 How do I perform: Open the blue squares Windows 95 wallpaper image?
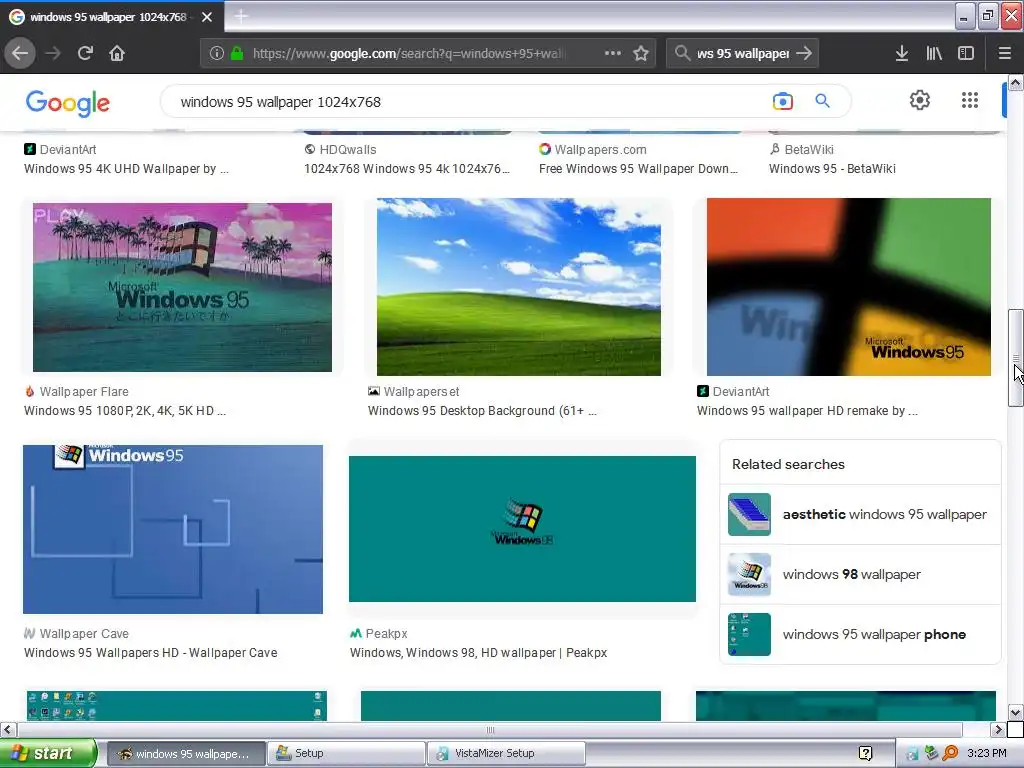pos(173,530)
